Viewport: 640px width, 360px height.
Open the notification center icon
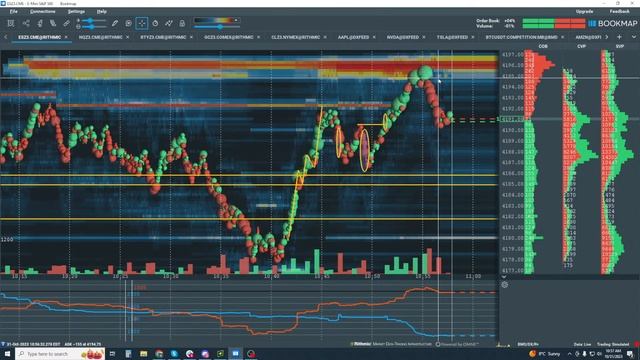631,354
